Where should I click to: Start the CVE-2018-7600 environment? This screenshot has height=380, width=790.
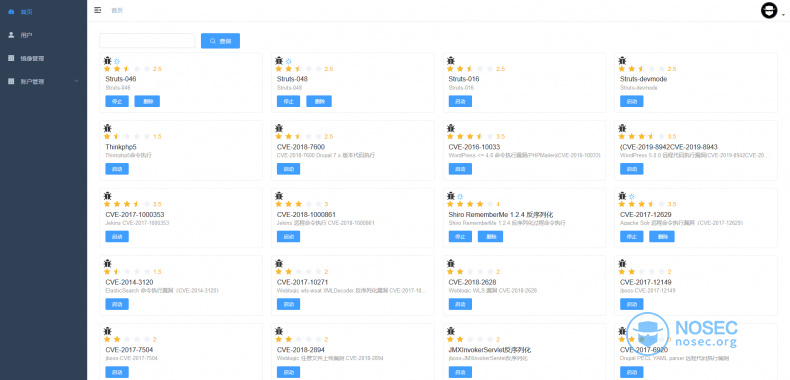(x=289, y=169)
